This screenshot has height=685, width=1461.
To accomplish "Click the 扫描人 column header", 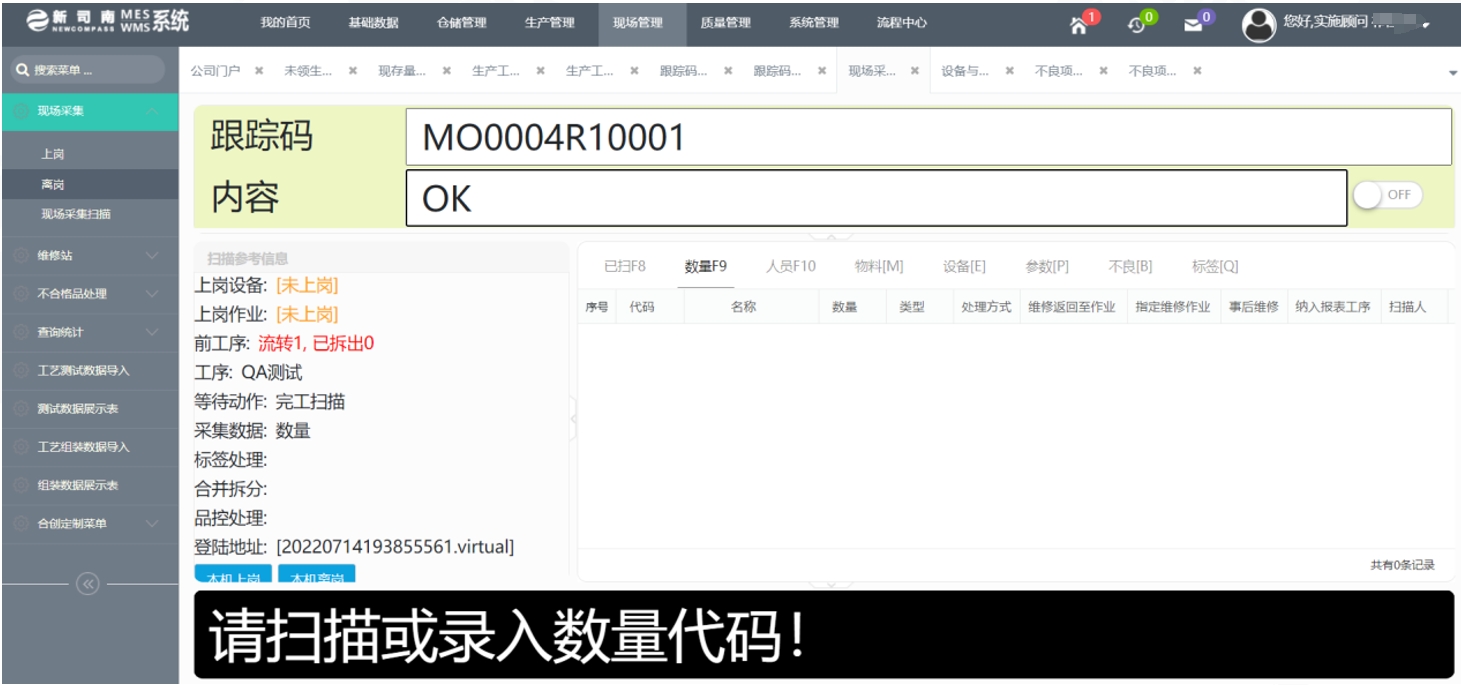I will [1407, 307].
